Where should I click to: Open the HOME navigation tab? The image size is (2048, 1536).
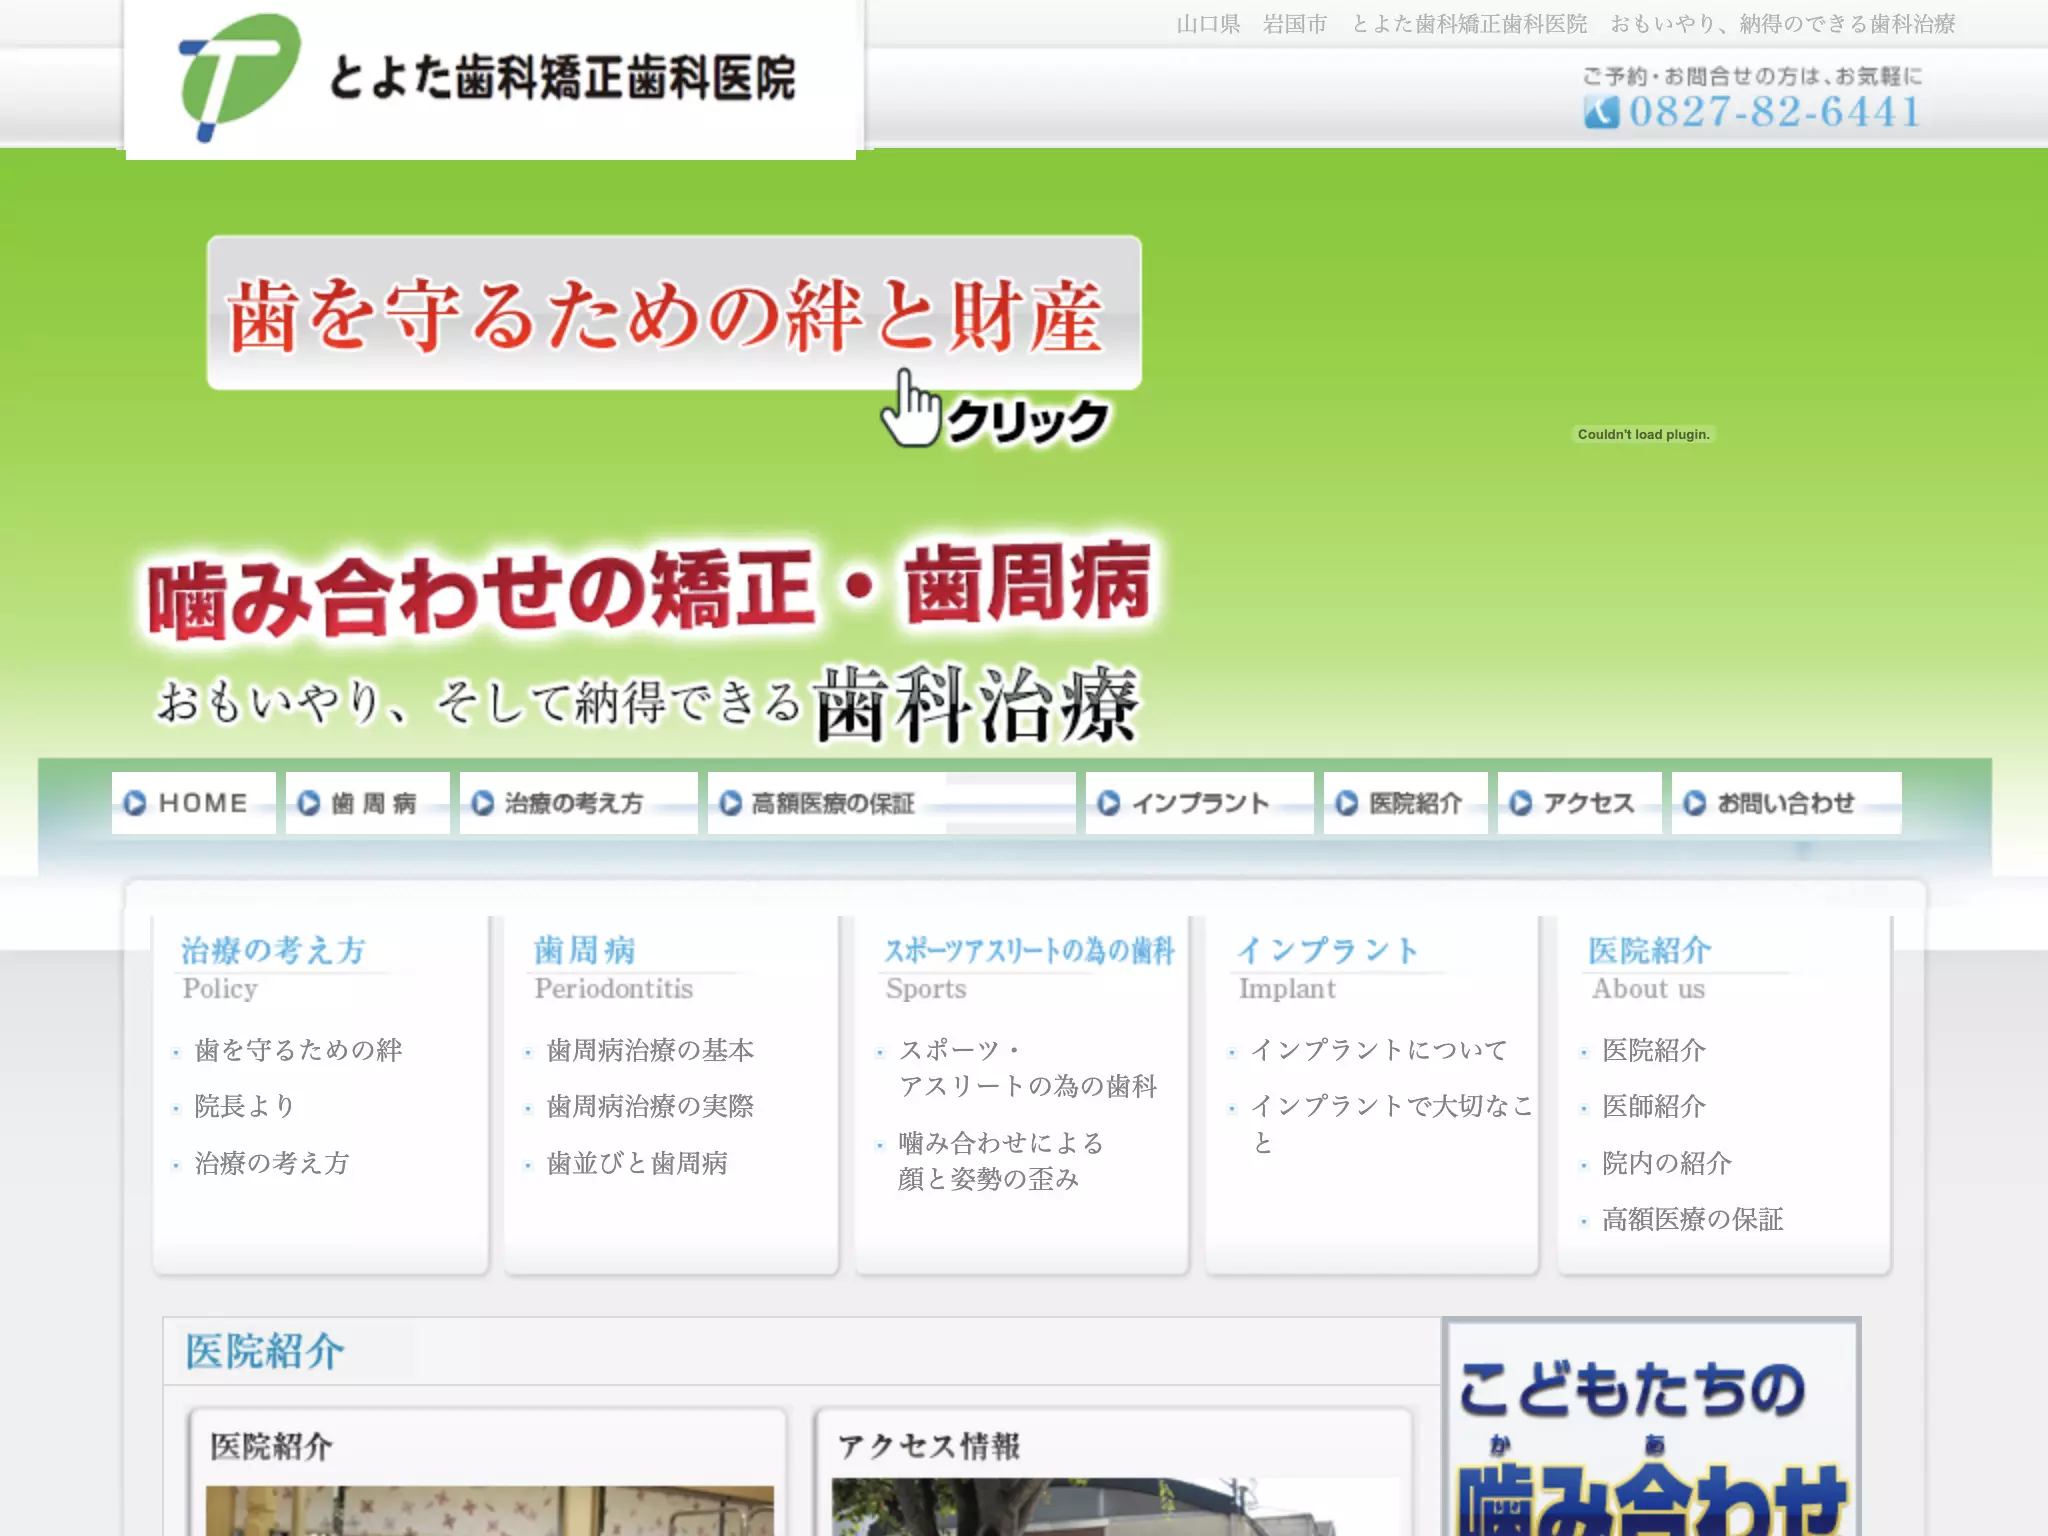point(194,803)
